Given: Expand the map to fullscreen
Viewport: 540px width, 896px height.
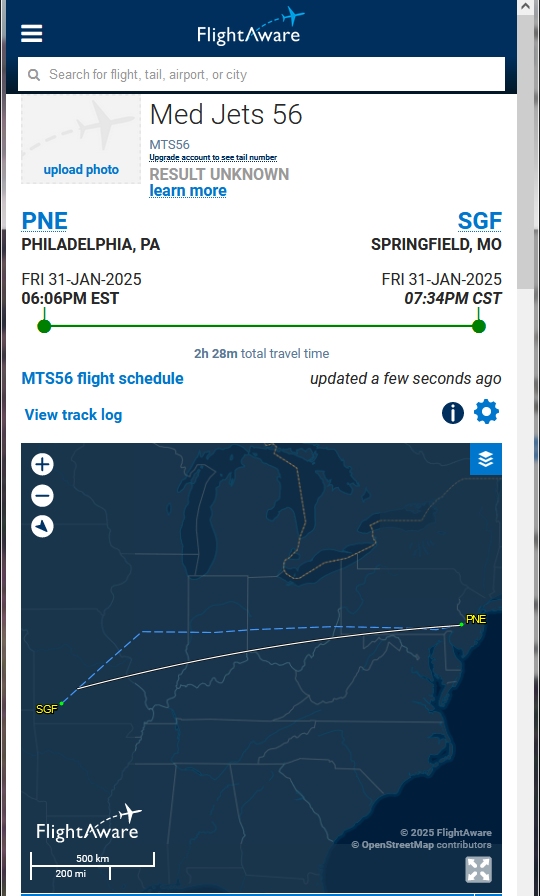Looking at the screenshot, I should pos(478,869).
